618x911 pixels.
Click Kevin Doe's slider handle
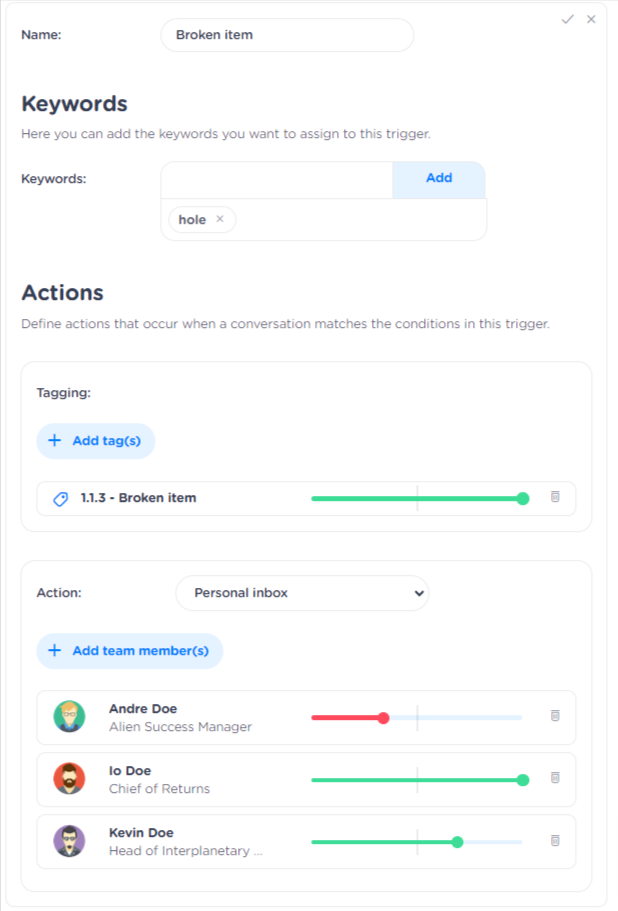[x=457, y=842]
